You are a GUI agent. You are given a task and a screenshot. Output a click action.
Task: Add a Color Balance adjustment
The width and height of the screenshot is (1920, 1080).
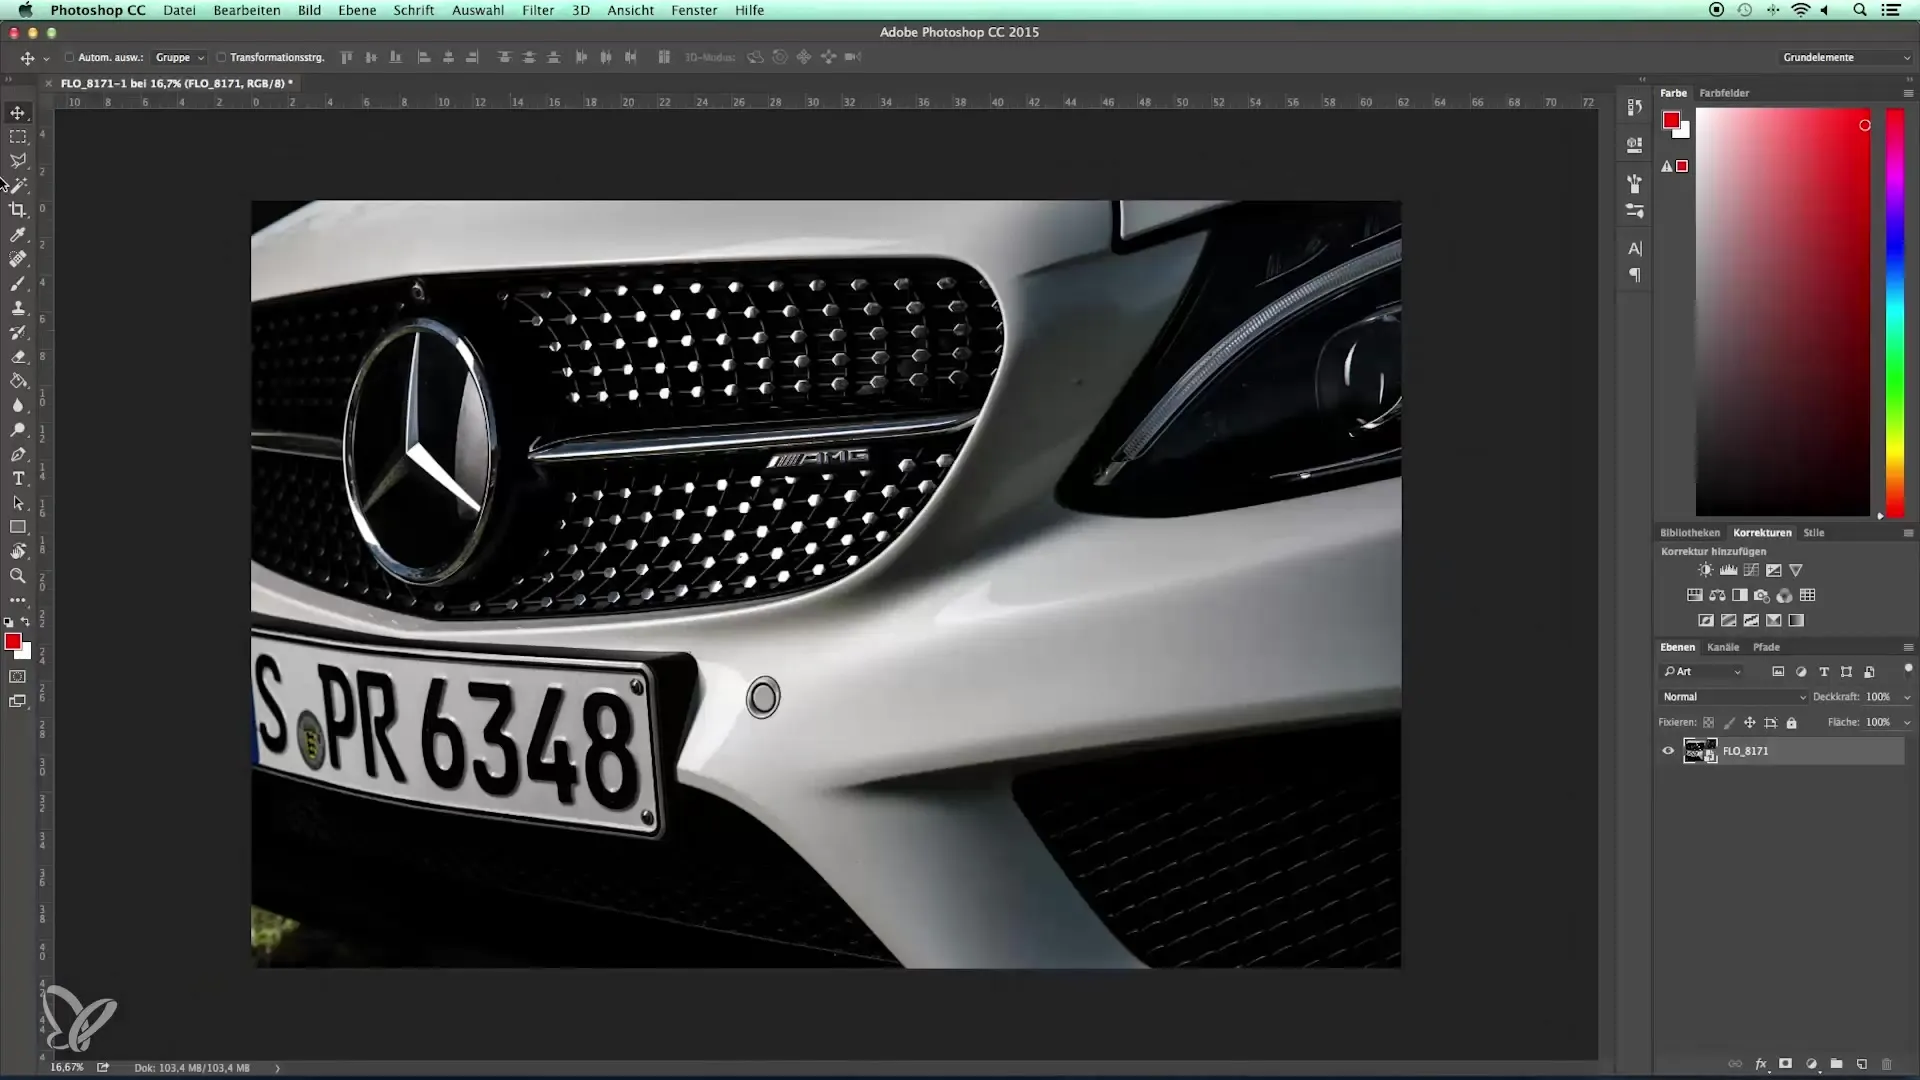(1717, 595)
